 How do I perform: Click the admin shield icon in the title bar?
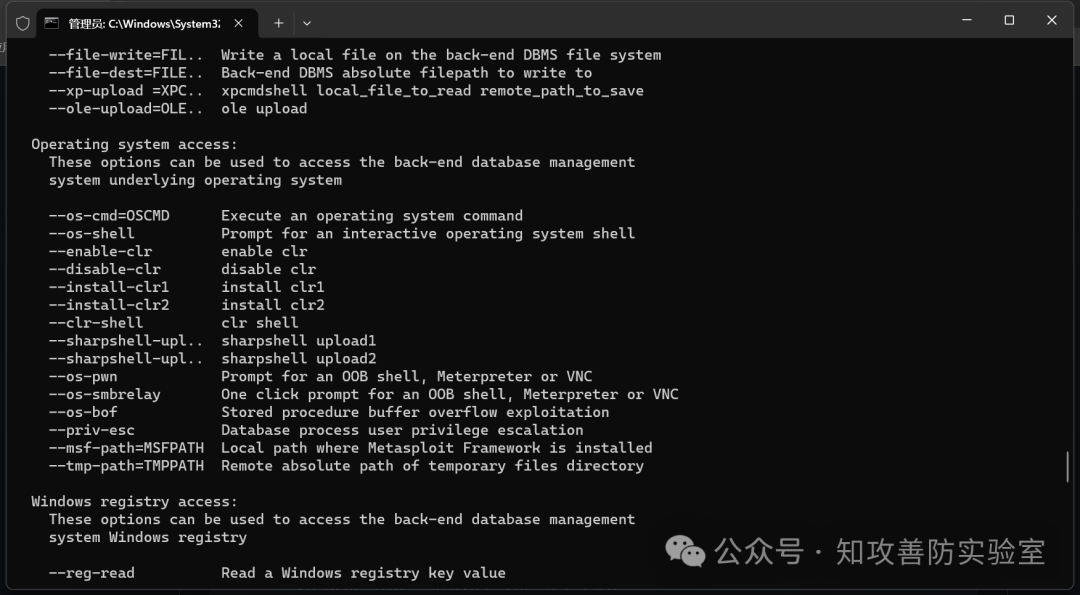[x=22, y=21]
